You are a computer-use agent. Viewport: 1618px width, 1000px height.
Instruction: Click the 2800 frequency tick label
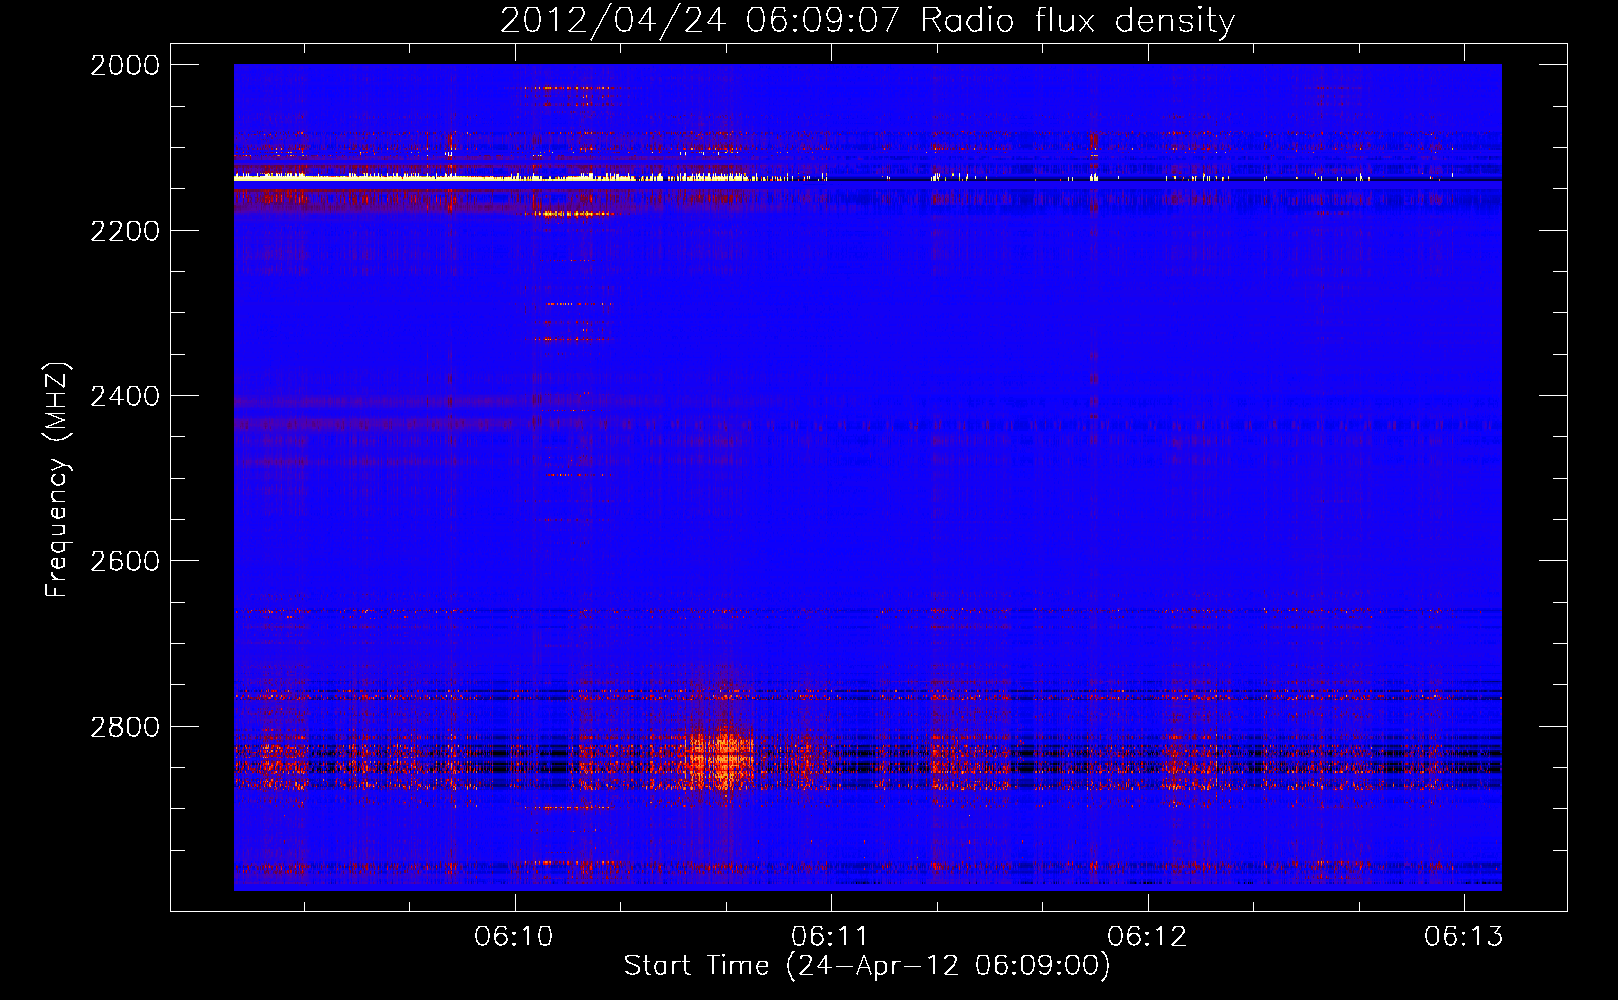[x=125, y=727]
